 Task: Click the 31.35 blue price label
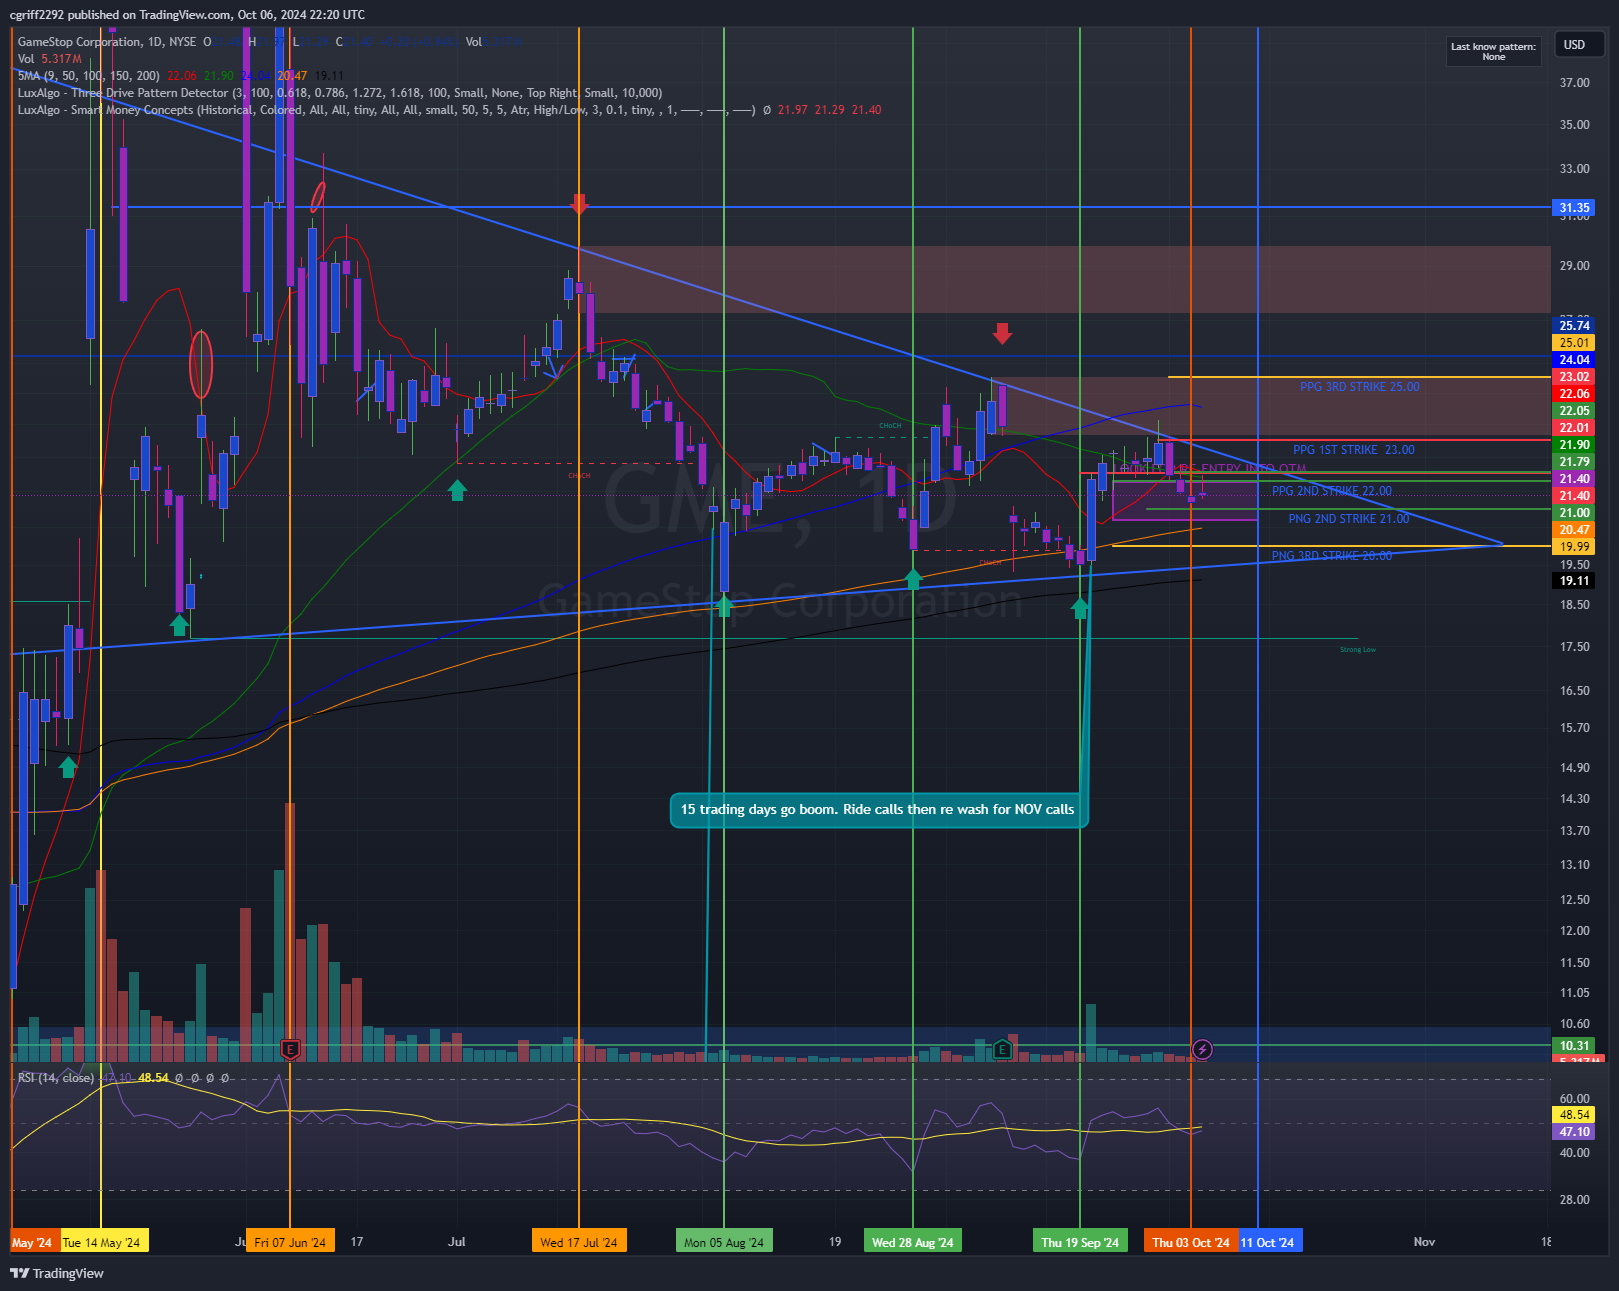[x=1574, y=208]
